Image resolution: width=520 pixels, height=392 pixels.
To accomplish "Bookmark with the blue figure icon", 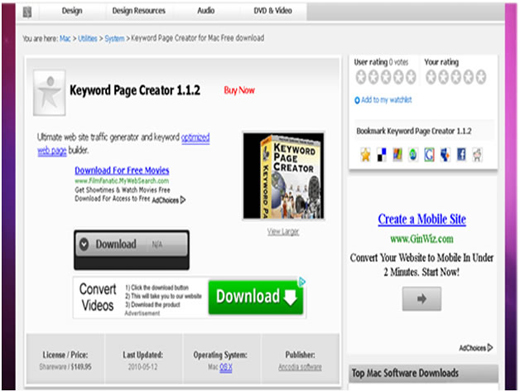I will tap(445, 155).
